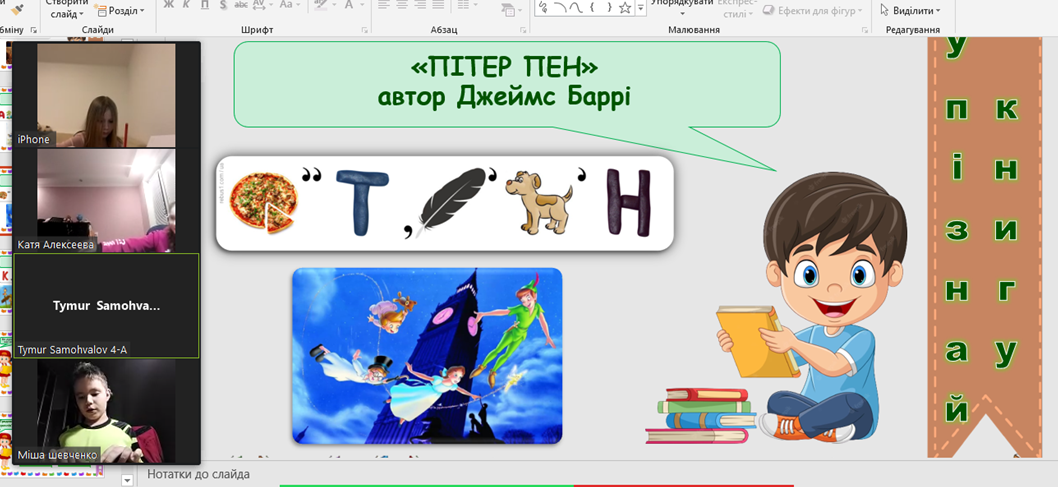Toggle italic К formatting

pyautogui.click(x=187, y=5)
